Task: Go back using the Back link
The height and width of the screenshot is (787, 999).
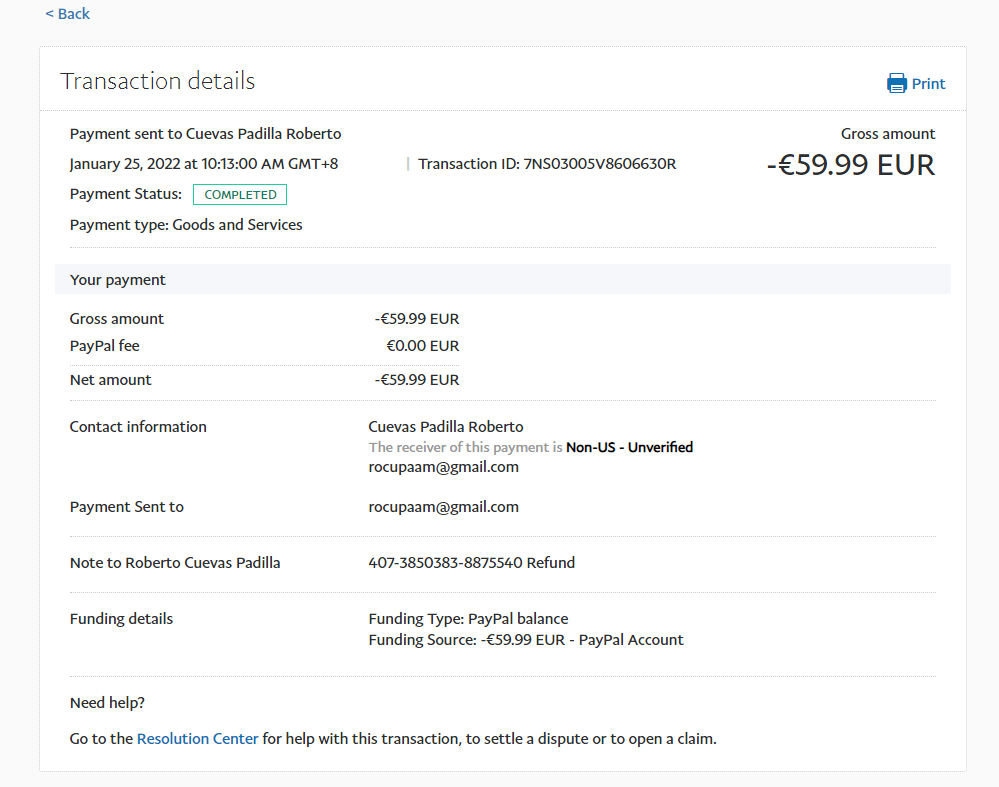Action: 67,14
